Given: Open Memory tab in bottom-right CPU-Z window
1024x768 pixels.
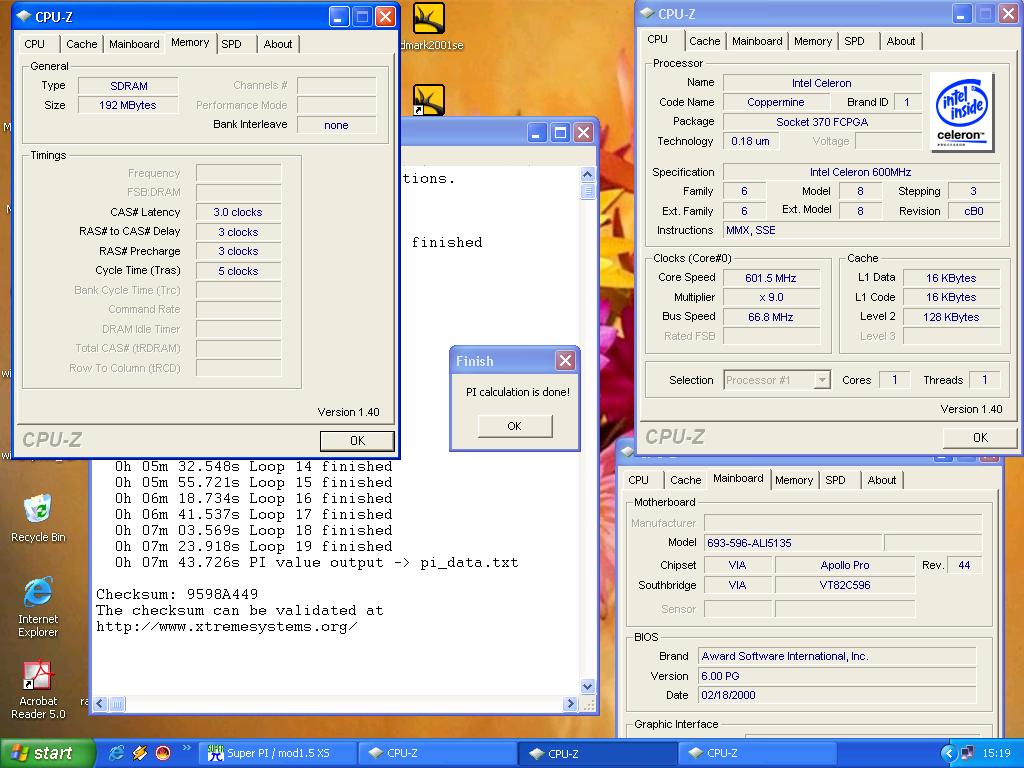Looking at the screenshot, I should click(793, 480).
